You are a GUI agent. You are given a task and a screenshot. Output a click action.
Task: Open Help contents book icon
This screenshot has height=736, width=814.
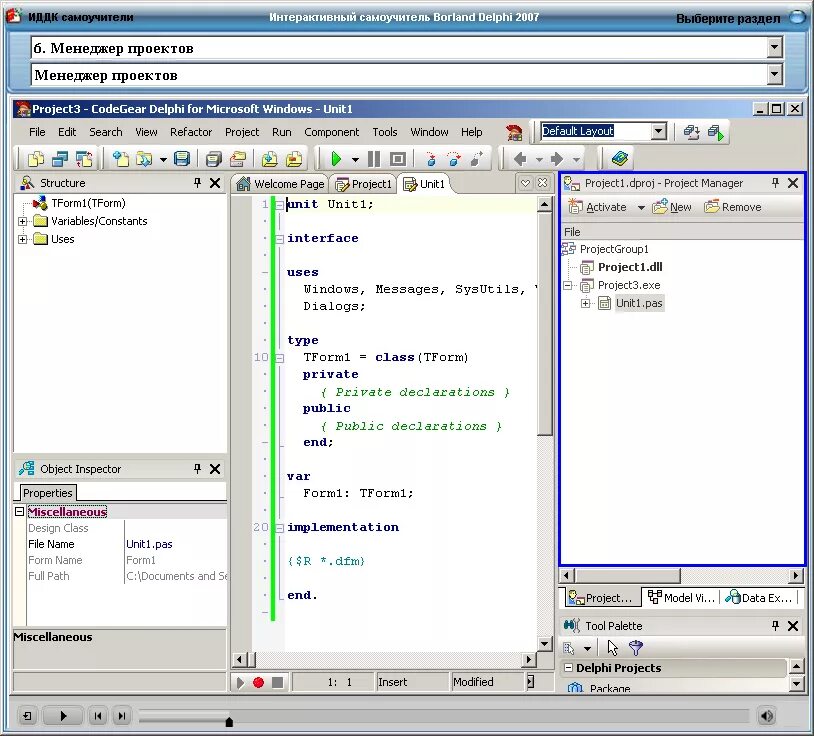coord(619,159)
